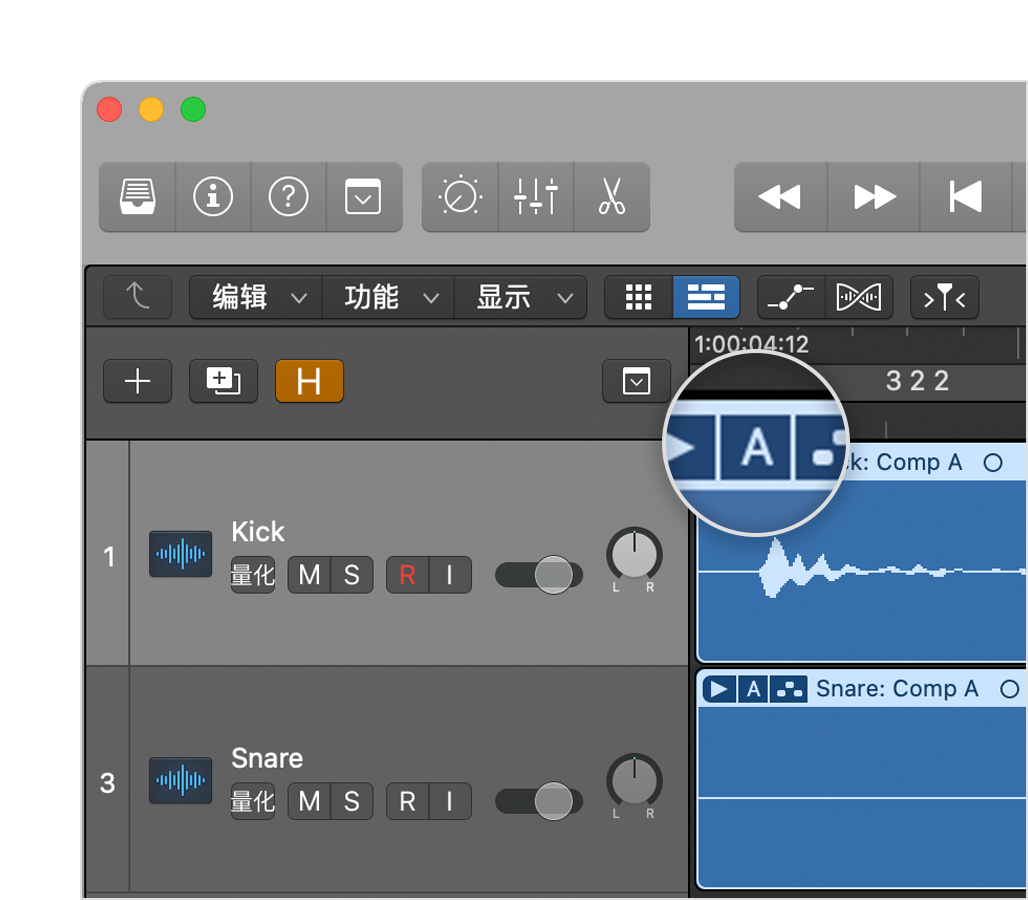The height and width of the screenshot is (900, 1028).
Task: Click the Kick track's waveform icon
Action: point(180,554)
